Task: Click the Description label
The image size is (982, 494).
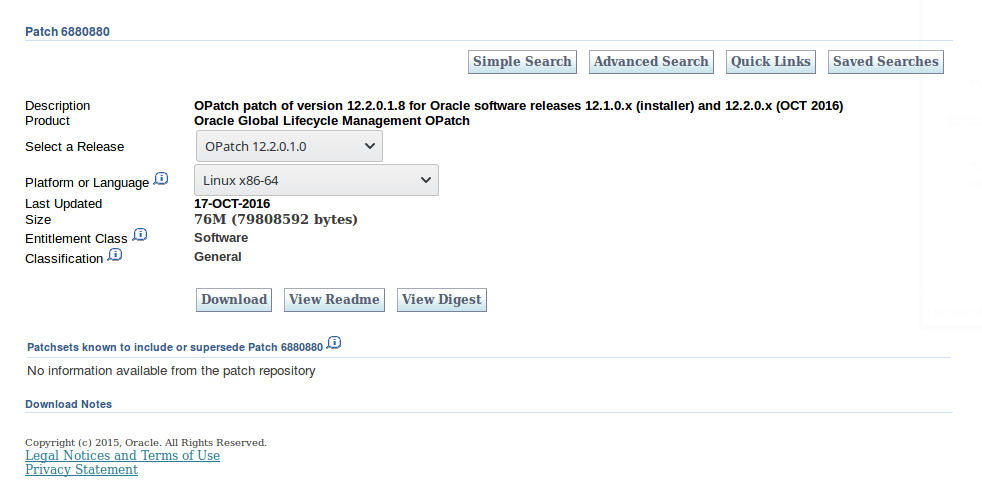Action: tap(58, 106)
